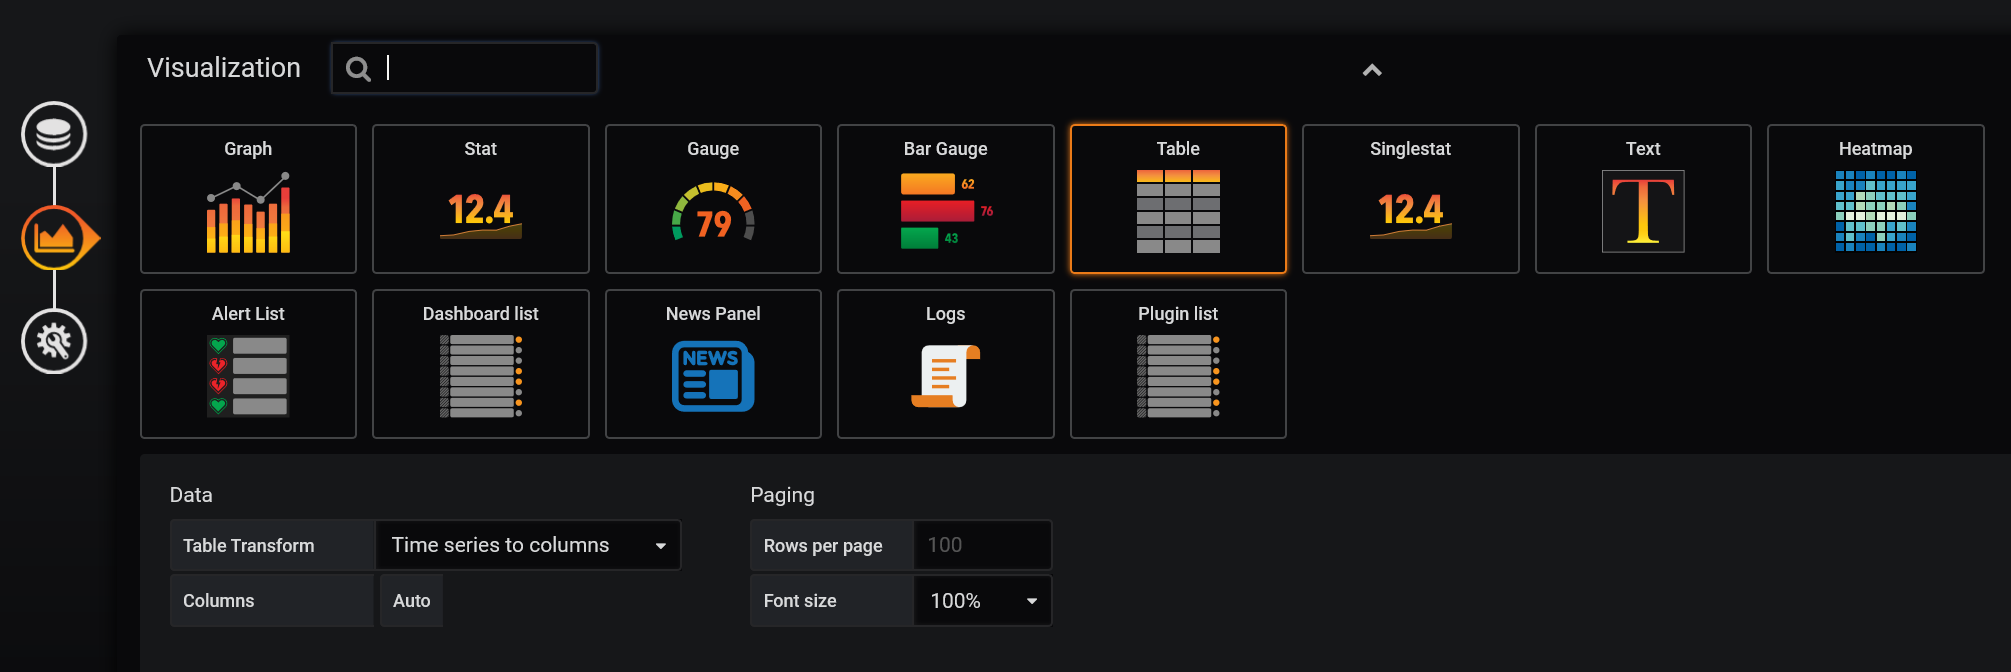This screenshot has height=672, width=2011.
Task: Pick the Gauge visualization card
Action: [713, 199]
